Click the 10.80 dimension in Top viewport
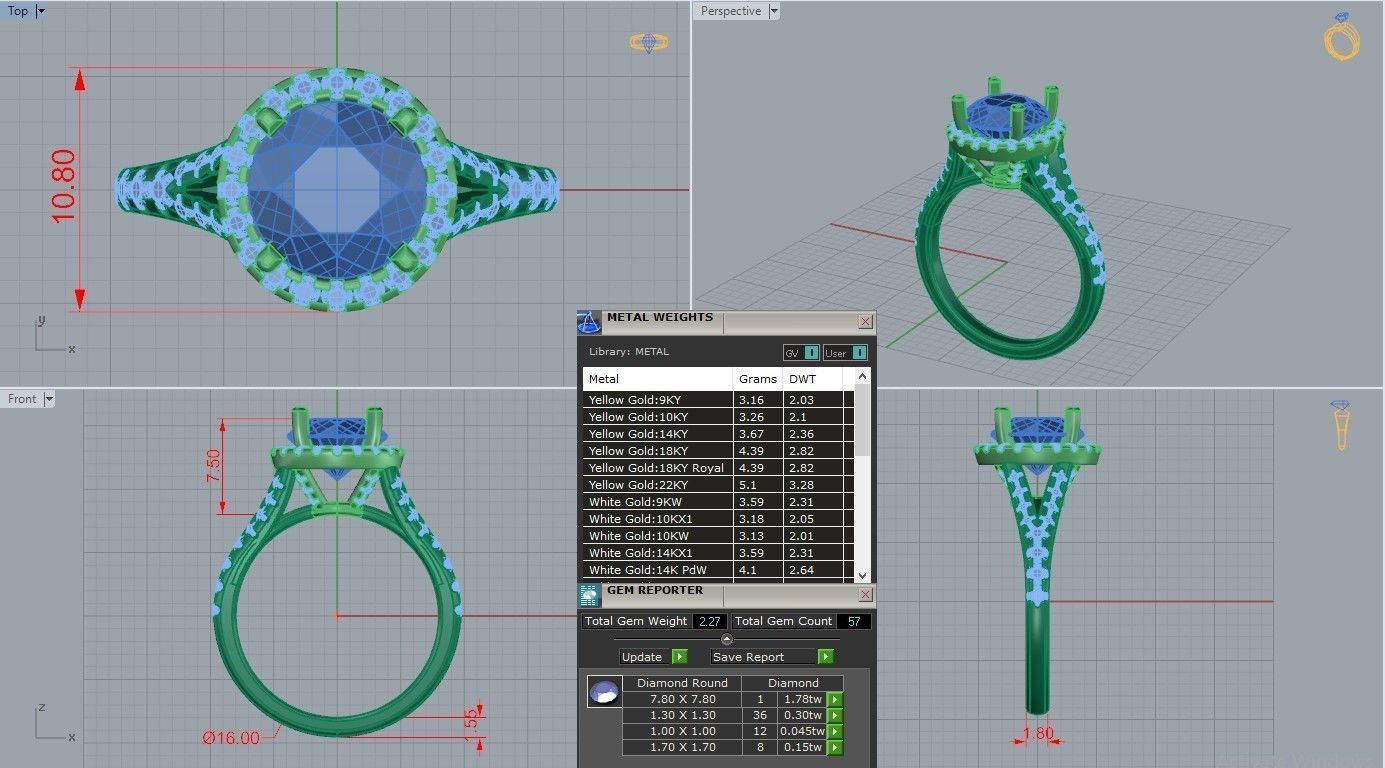This screenshot has width=1385, height=768. pyautogui.click(x=63, y=186)
